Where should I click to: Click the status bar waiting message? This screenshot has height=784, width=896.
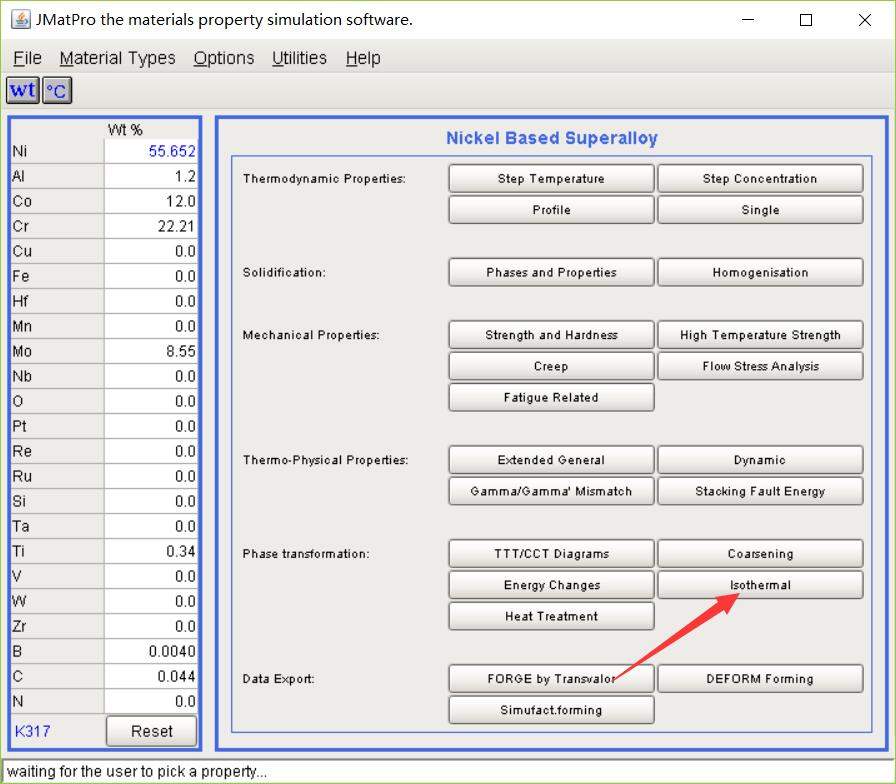pyautogui.click(x=137, y=771)
